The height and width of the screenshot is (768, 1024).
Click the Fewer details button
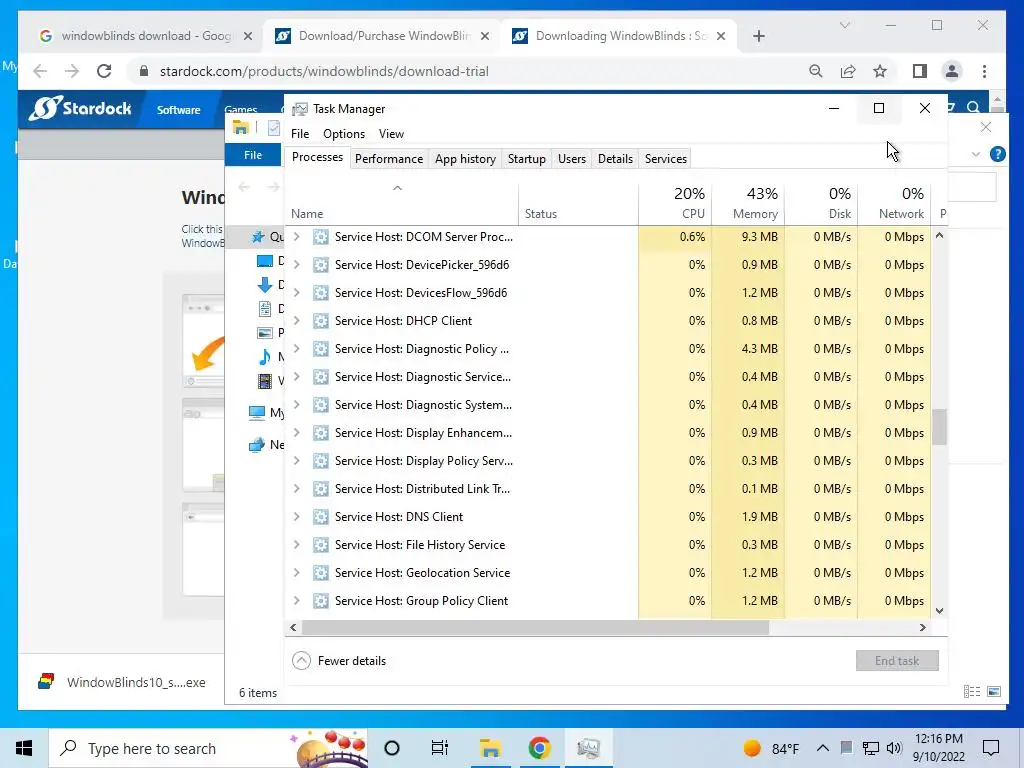(339, 661)
